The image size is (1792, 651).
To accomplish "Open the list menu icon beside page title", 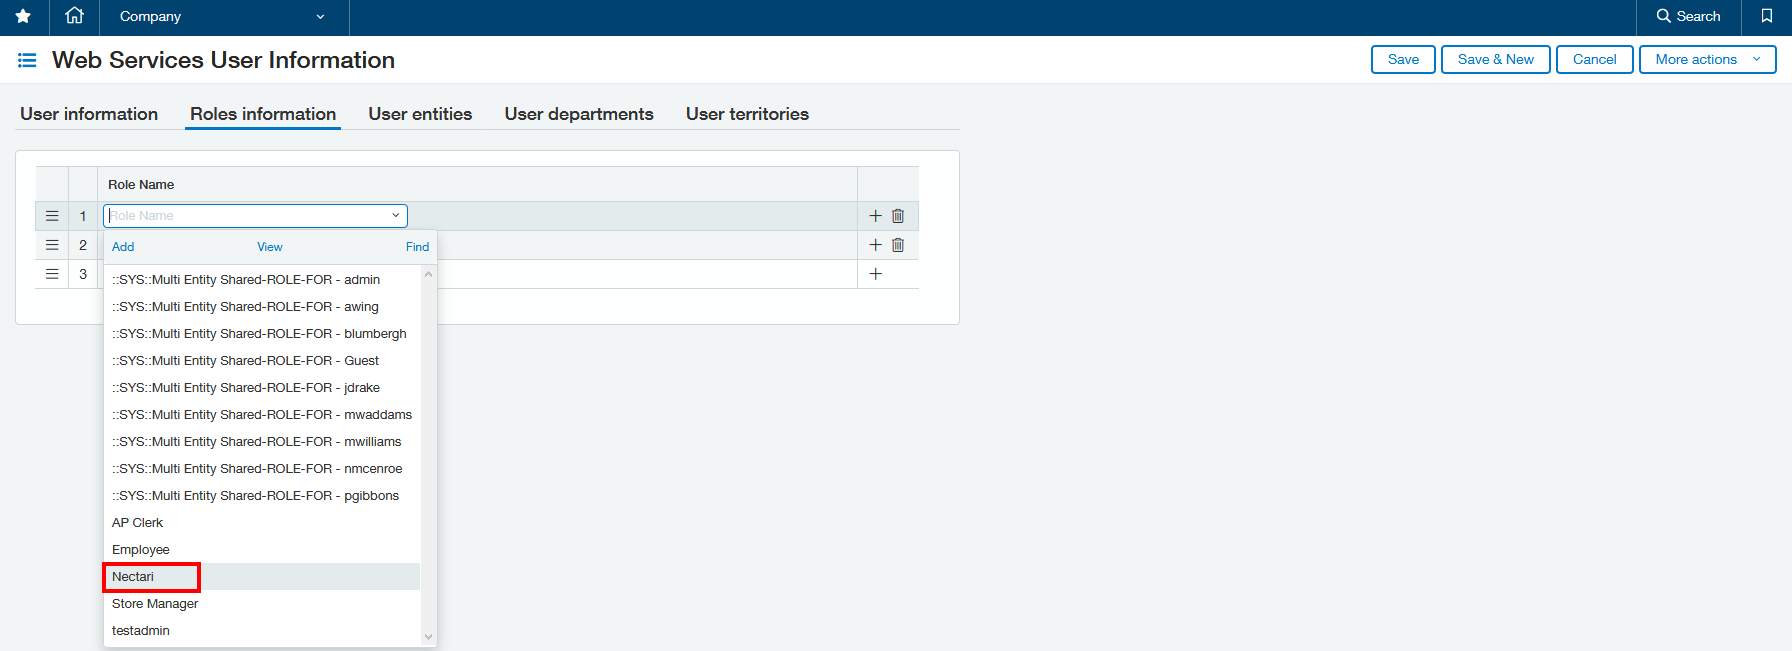I will point(27,61).
